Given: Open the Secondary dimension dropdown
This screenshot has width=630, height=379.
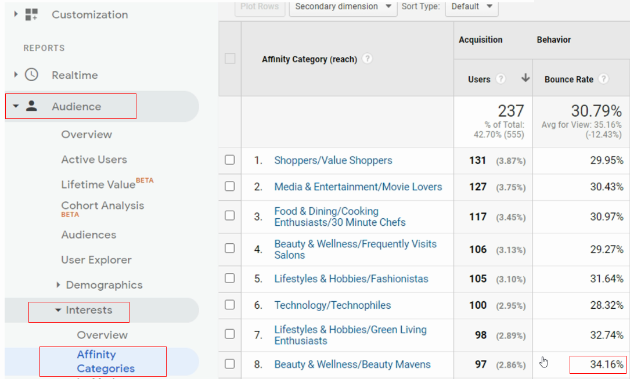Looking at the screenshot, I should [x=343, y=7].
